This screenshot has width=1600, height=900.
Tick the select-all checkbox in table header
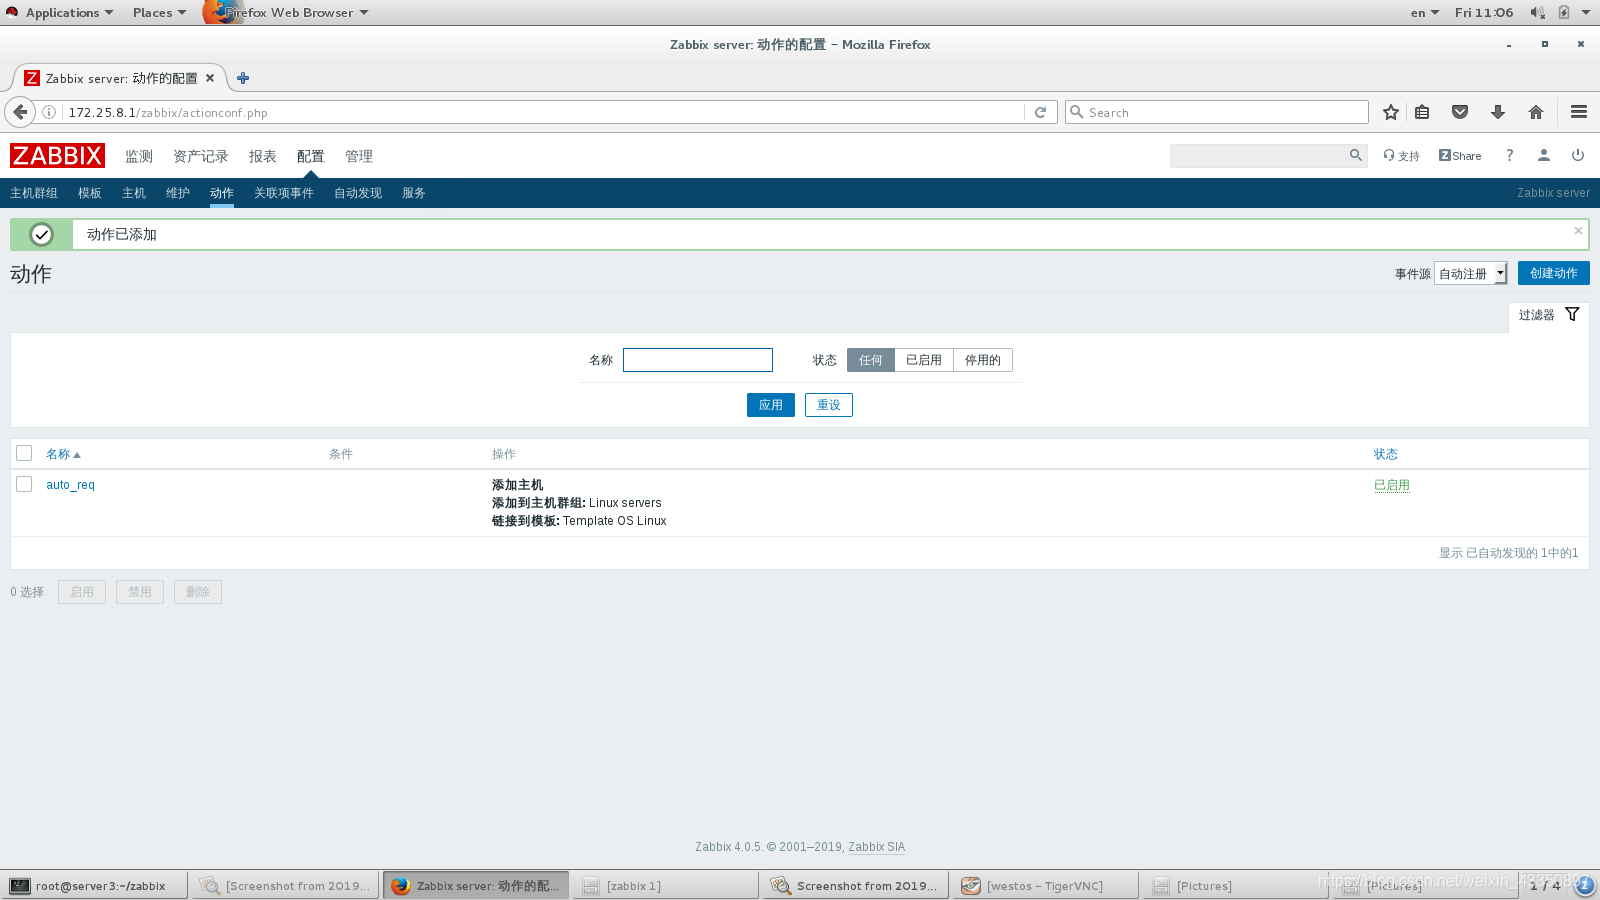[x=24, y=453]
